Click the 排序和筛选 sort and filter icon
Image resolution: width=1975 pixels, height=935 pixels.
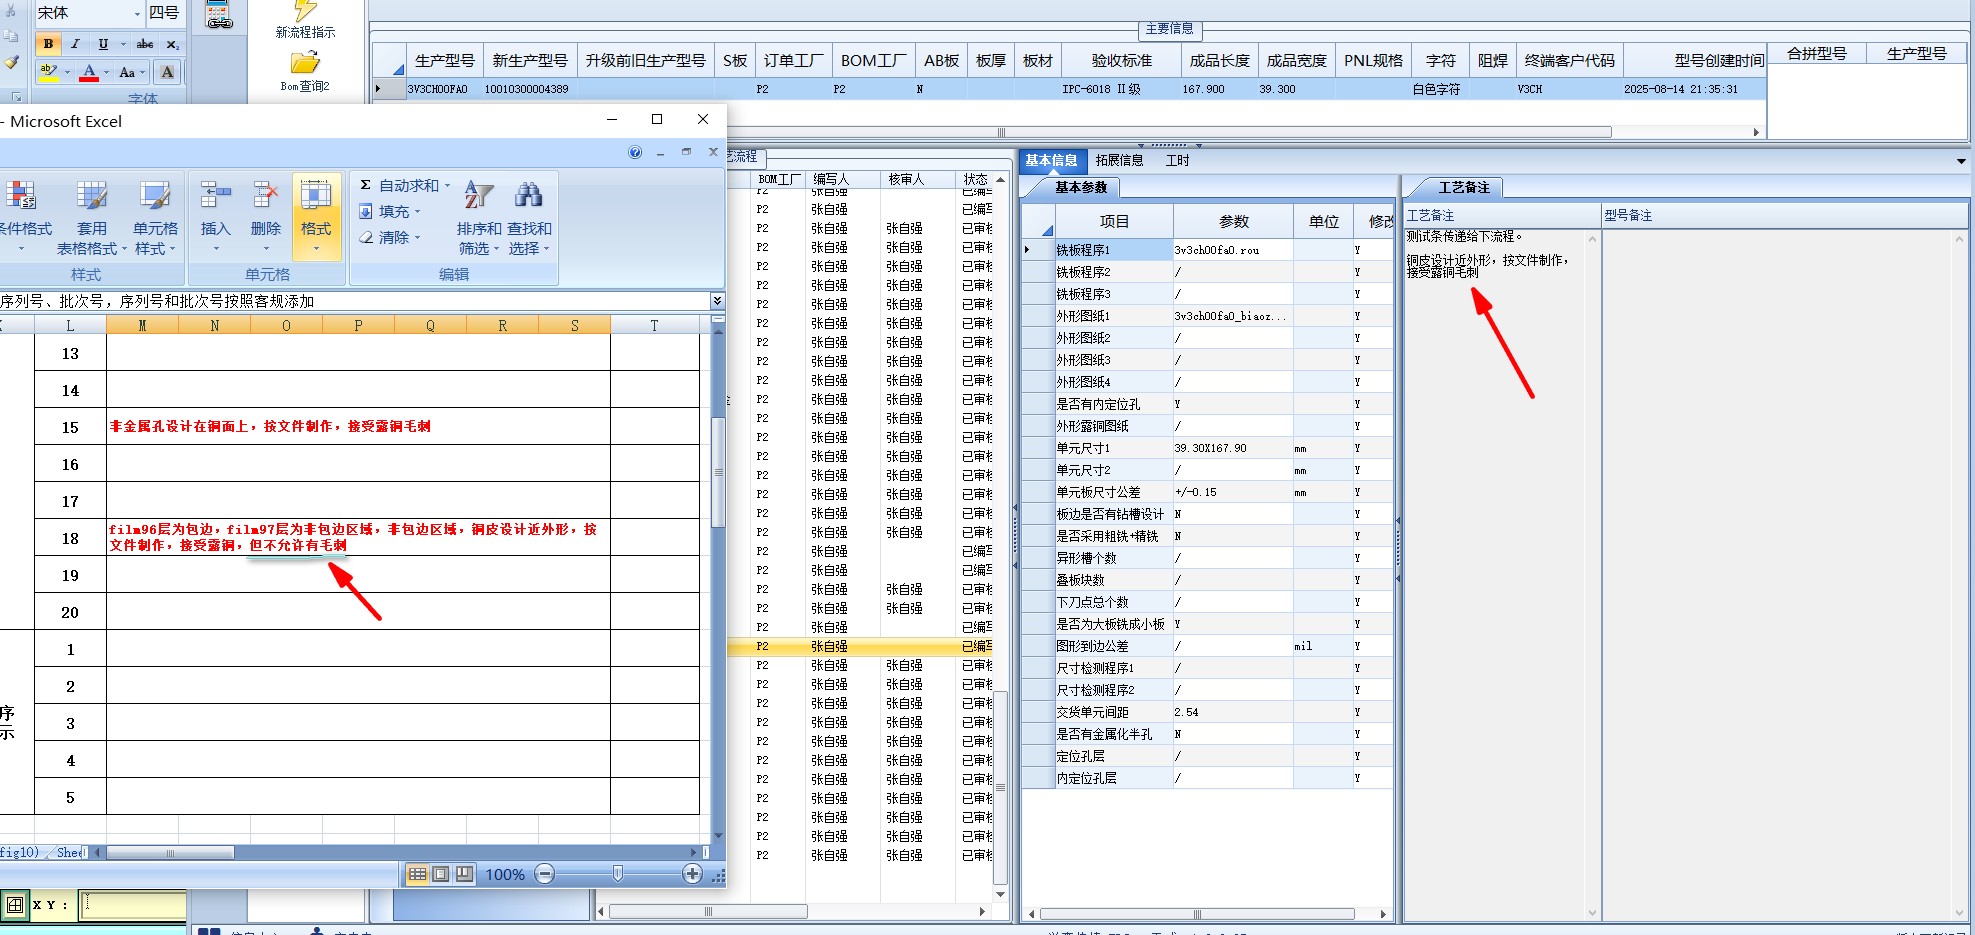click(x=479, y=196)
